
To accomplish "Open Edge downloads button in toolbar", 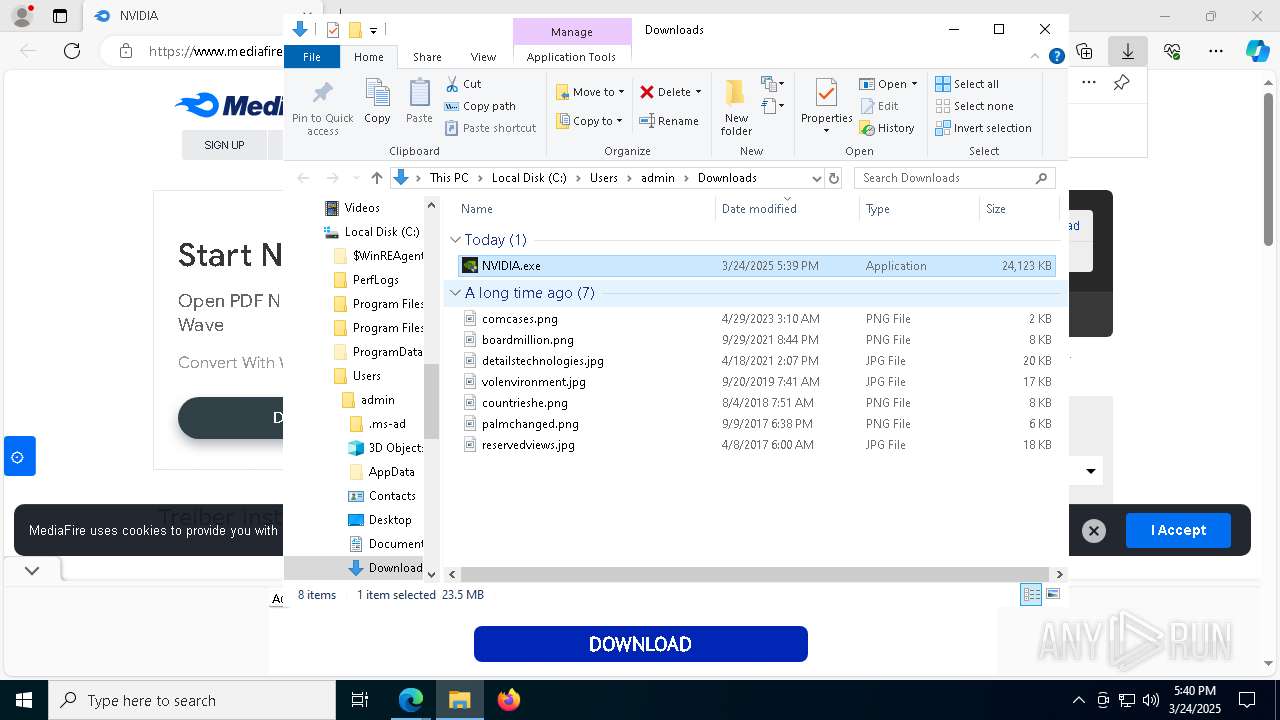I will (x=1127, y=51).
